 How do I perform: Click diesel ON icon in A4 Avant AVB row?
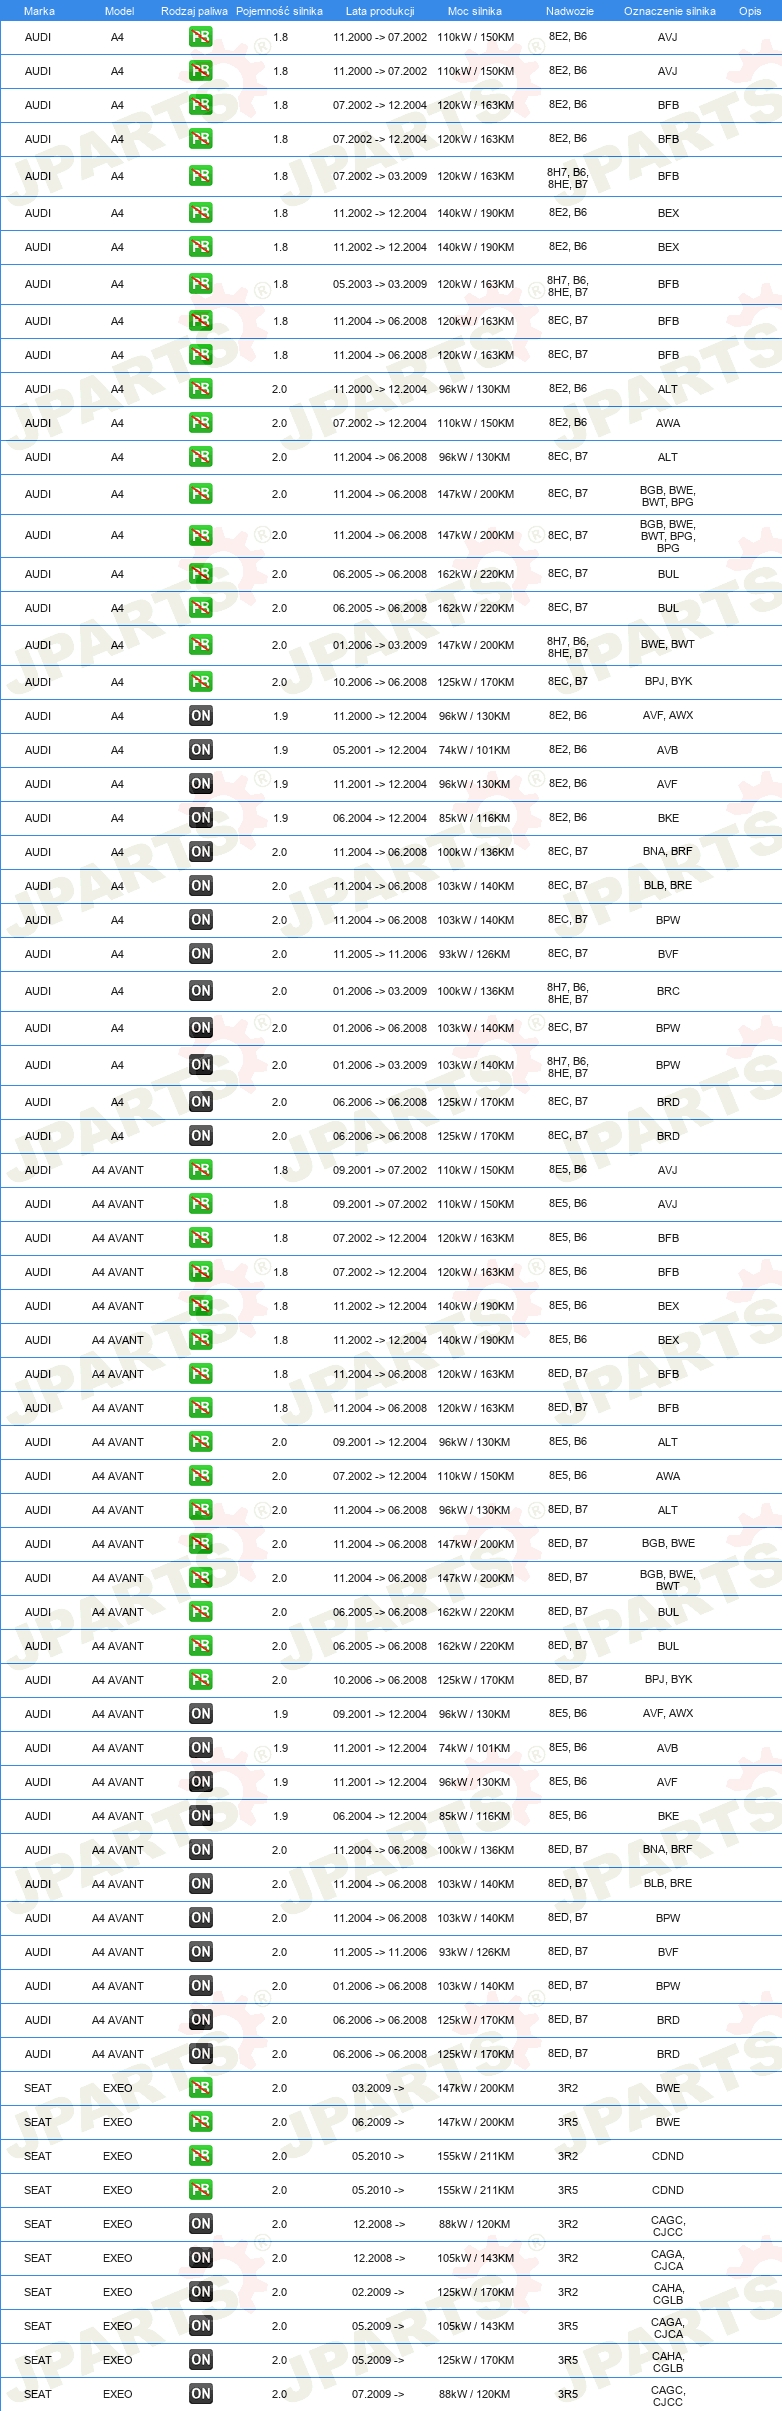coord(201,1748)
